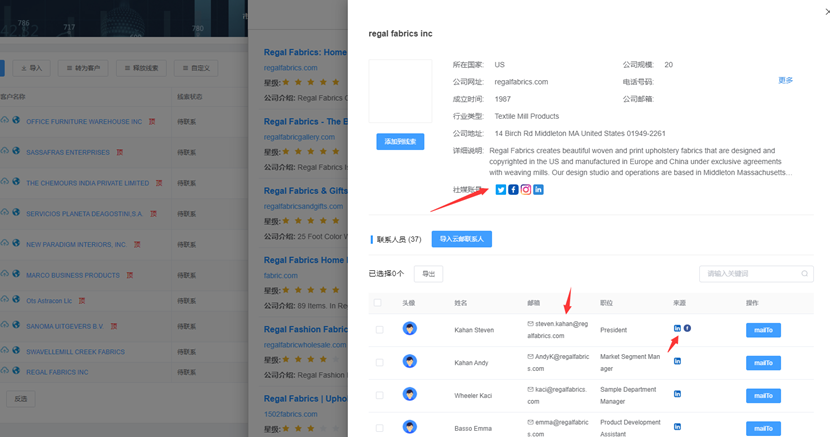Click globe icon beside SANOMA UITGEVERS B.V.
The height and width of the screenshot is (437, 830).
click(16, 324)
